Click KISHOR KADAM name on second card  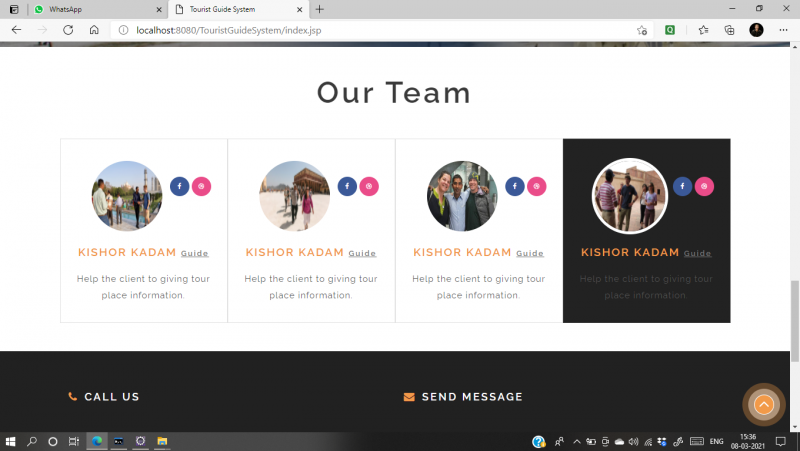pos(294,252)
